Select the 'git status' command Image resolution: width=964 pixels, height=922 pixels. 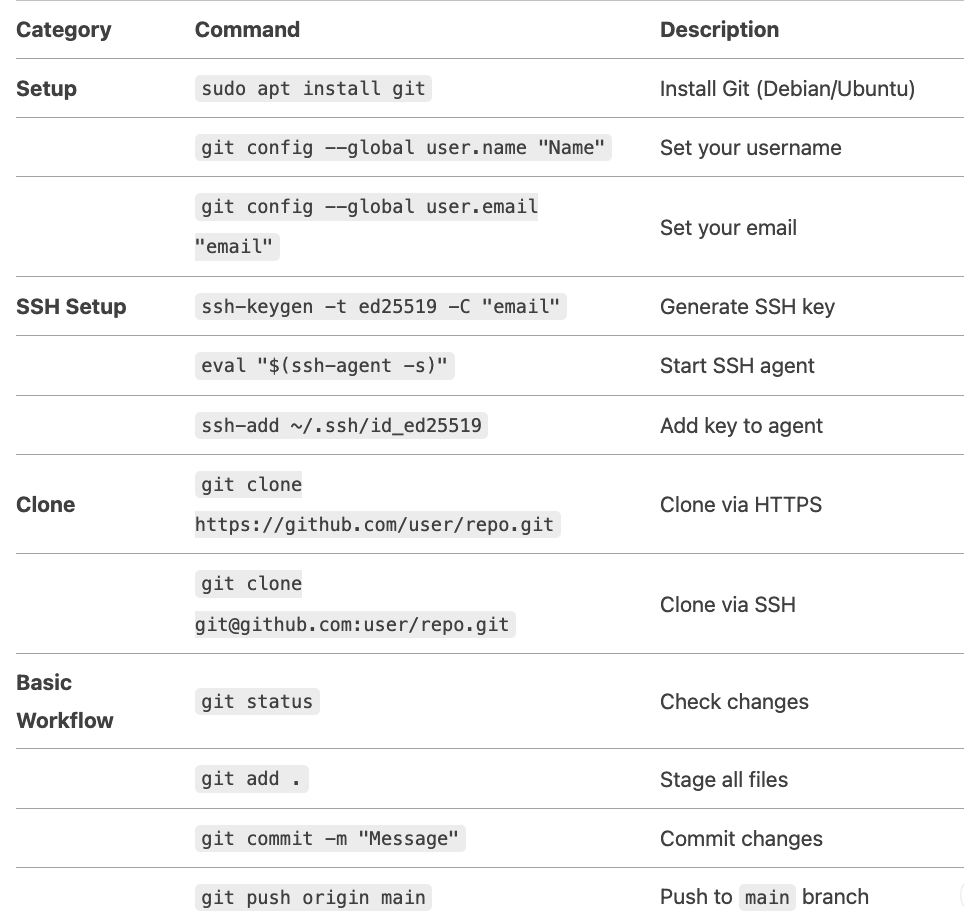pos(257,701)
